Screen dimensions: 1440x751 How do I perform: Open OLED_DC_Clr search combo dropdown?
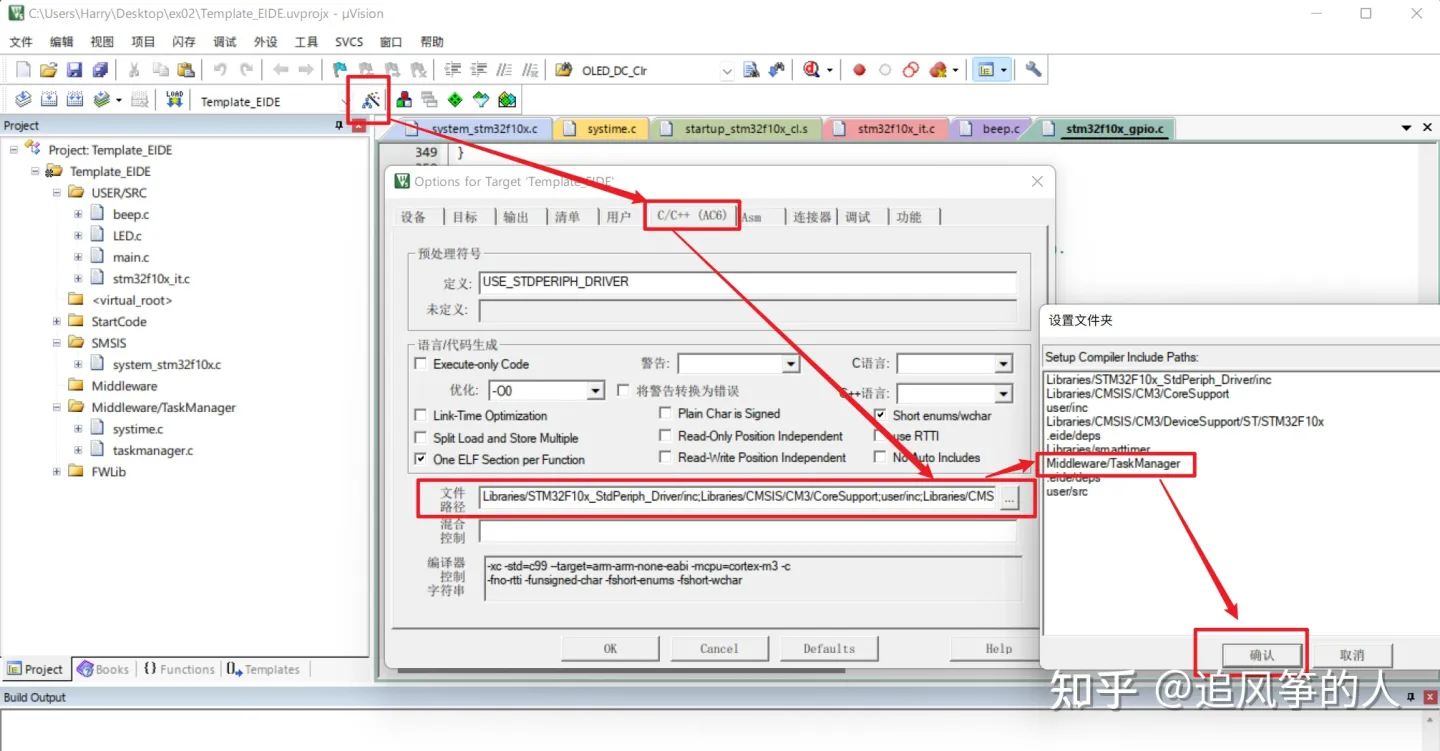coord(727,71)
